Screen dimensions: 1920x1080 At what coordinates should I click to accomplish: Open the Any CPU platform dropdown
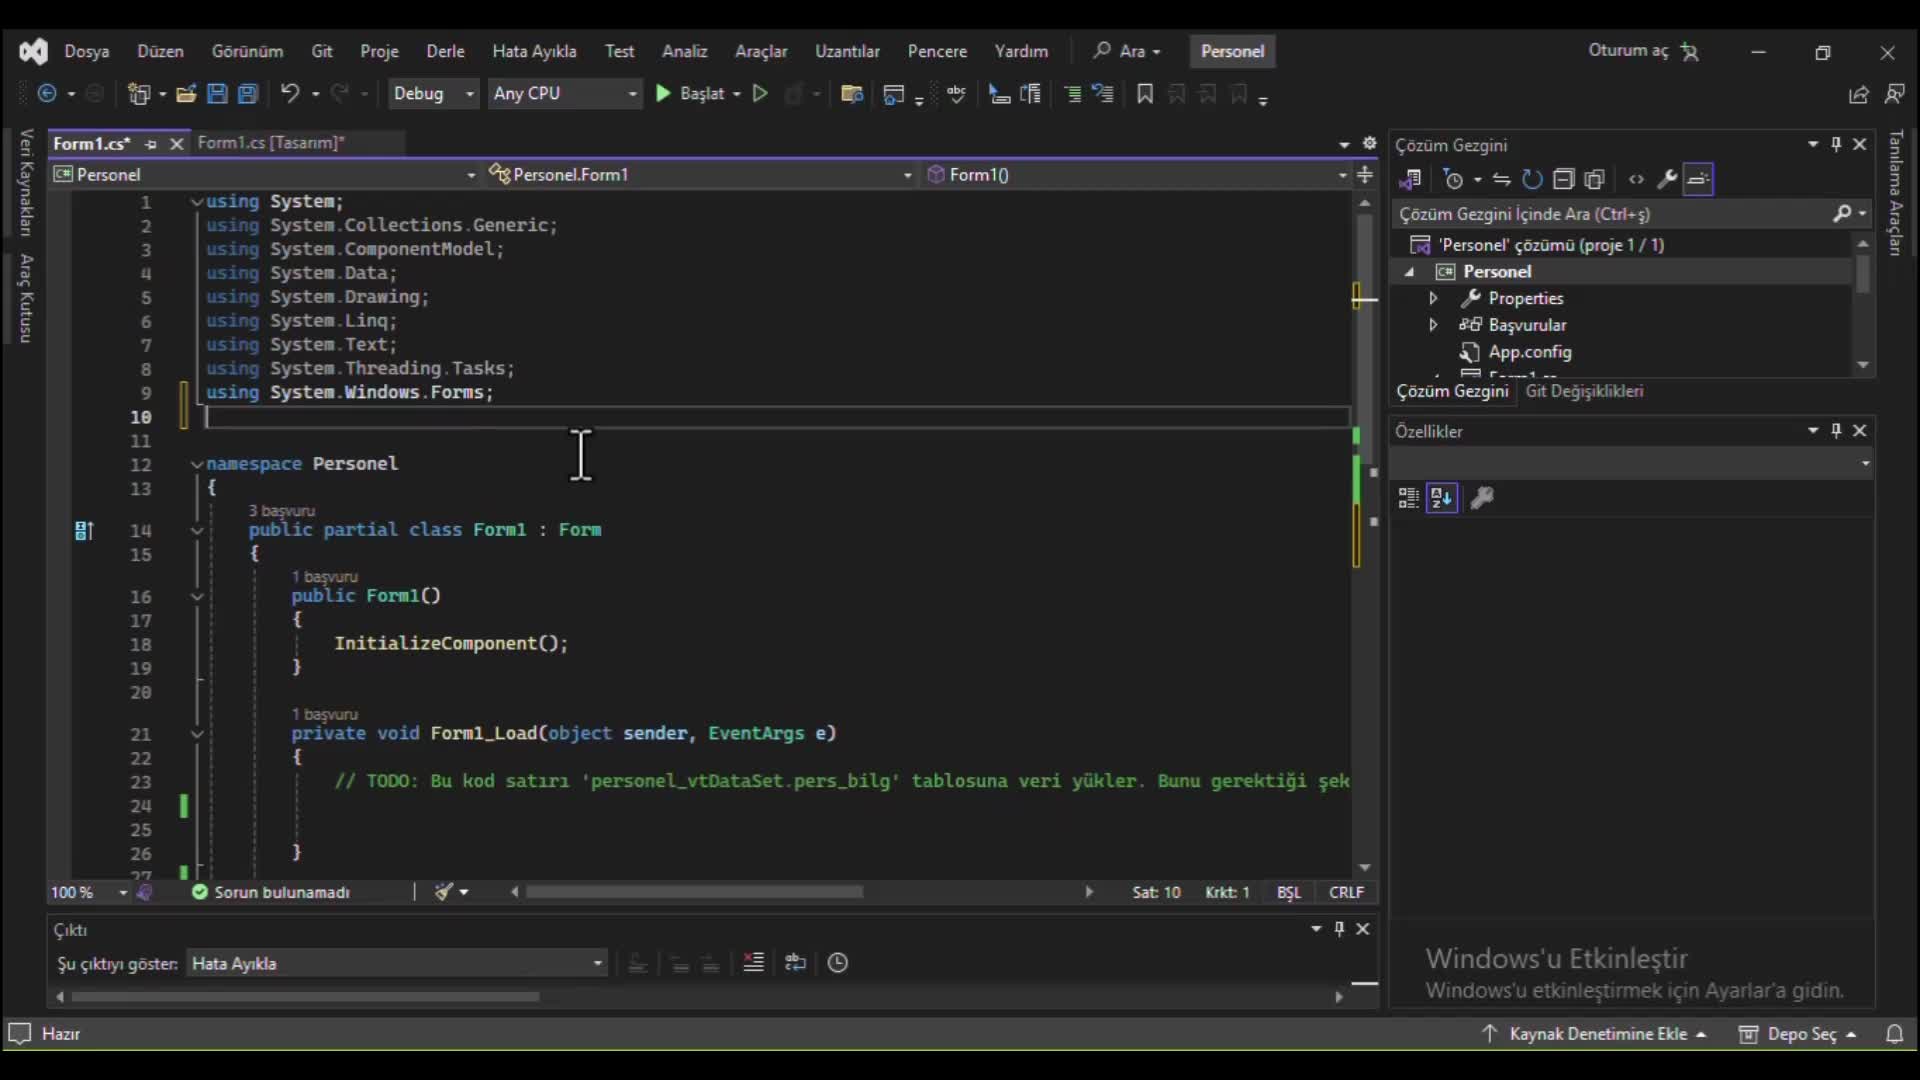(565, 94)
